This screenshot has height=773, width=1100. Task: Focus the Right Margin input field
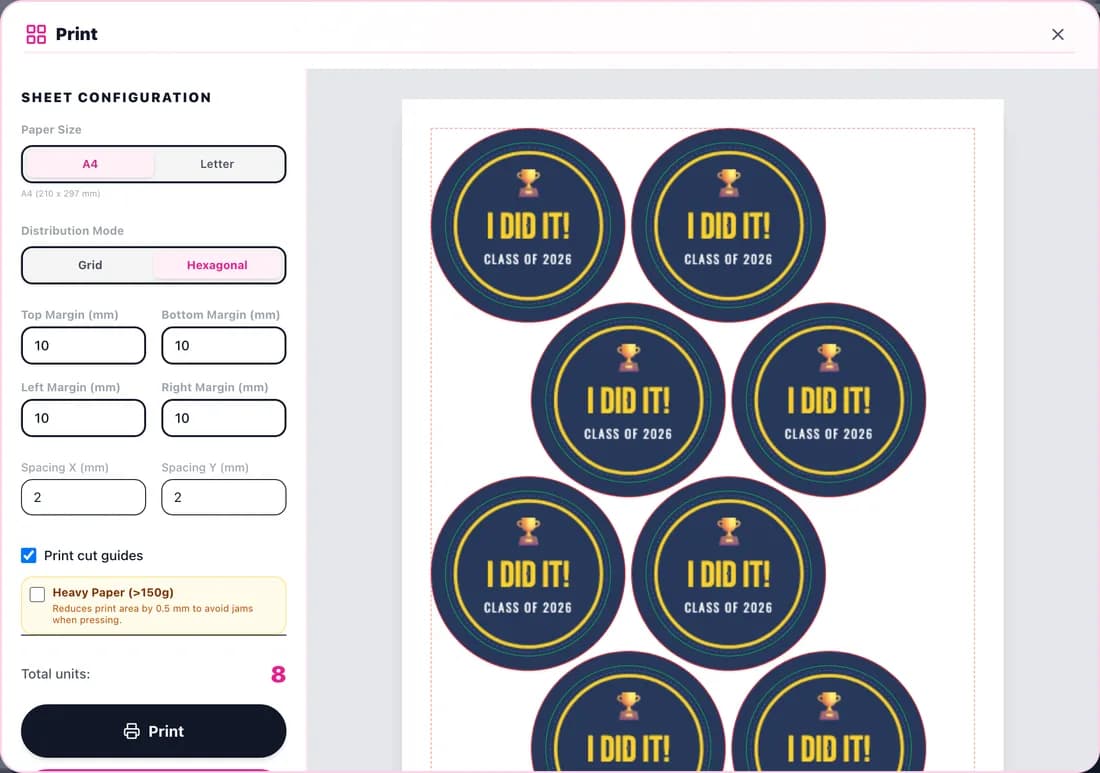pos(224,418)
